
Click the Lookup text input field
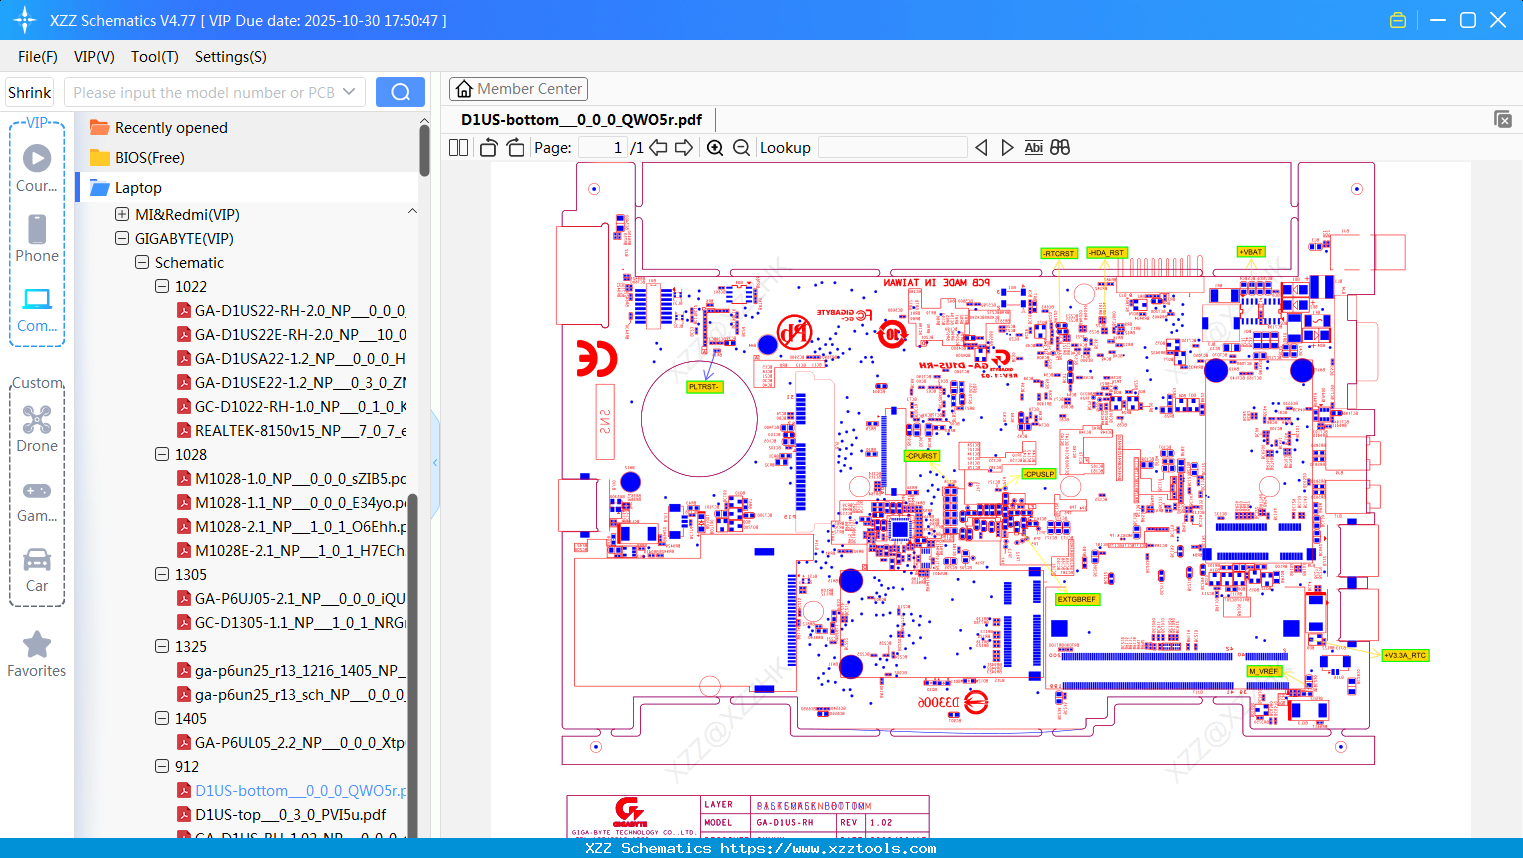(x=892, y=148)
